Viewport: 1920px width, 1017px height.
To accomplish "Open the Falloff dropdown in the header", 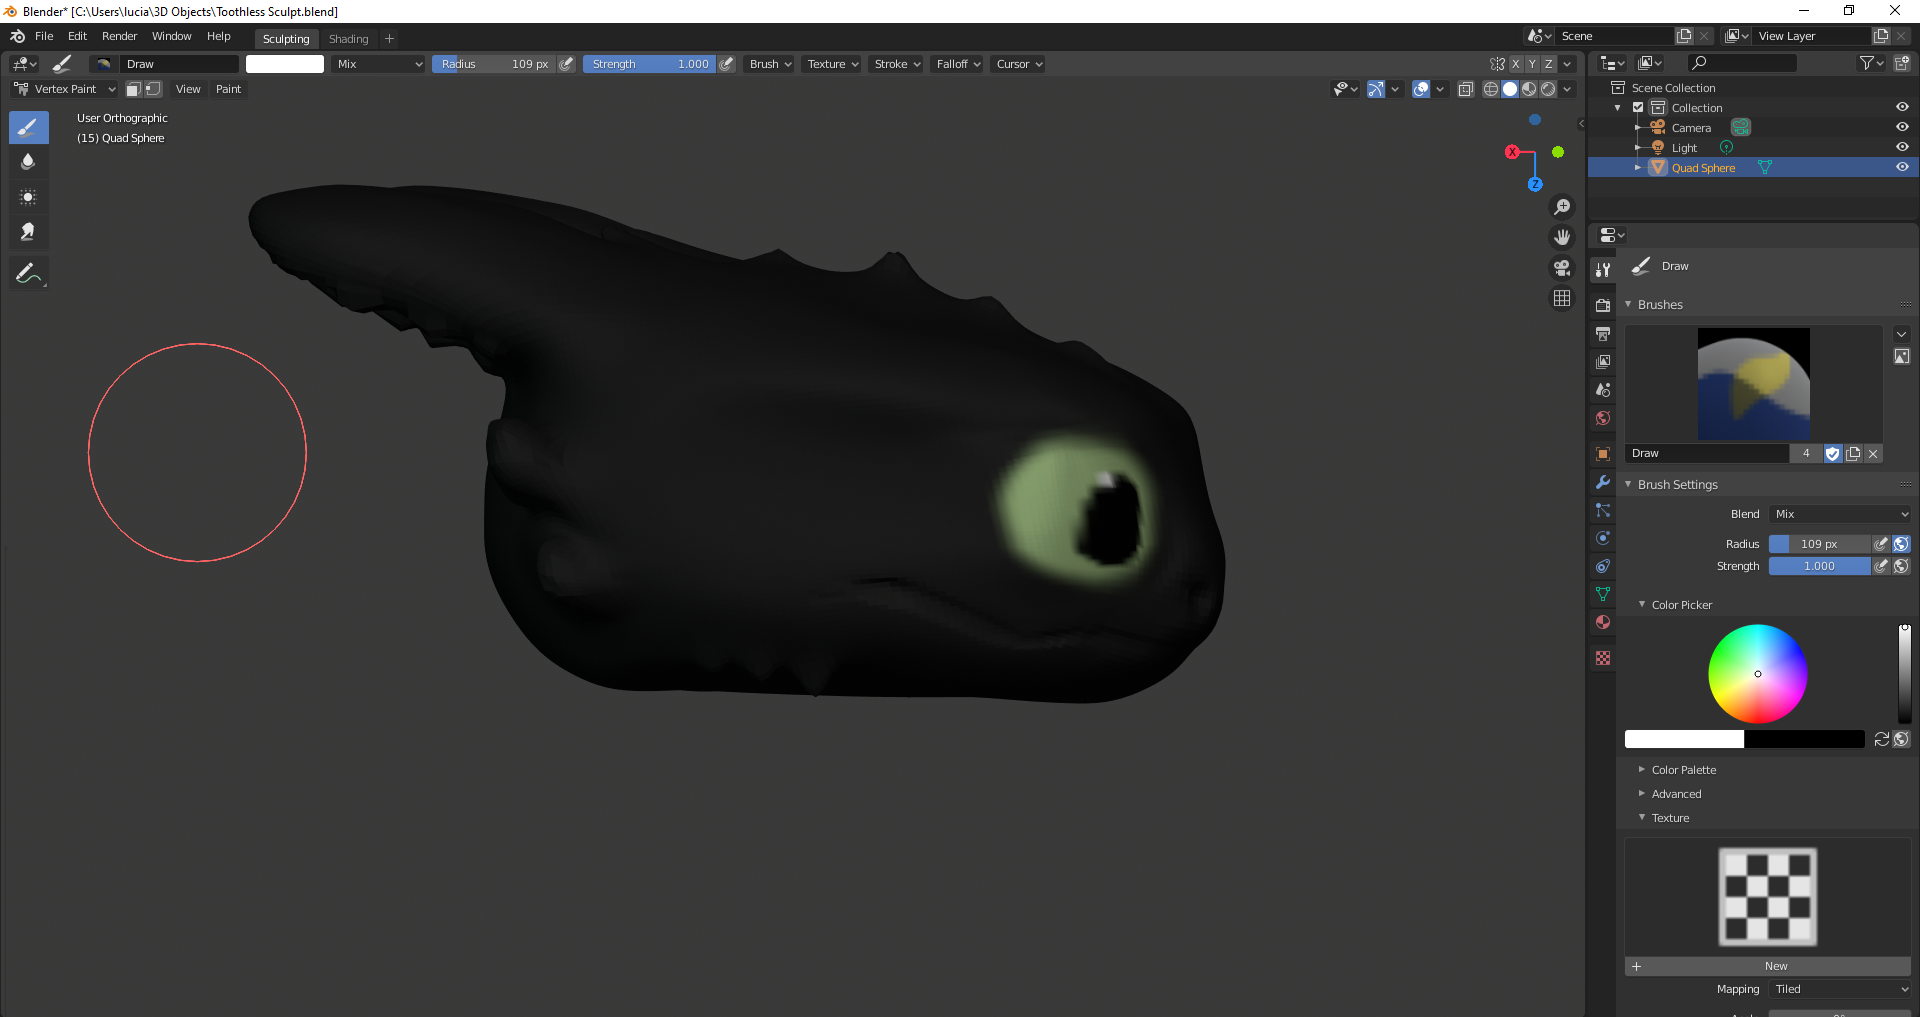I will pyautogui.click(x=958, y=64).
